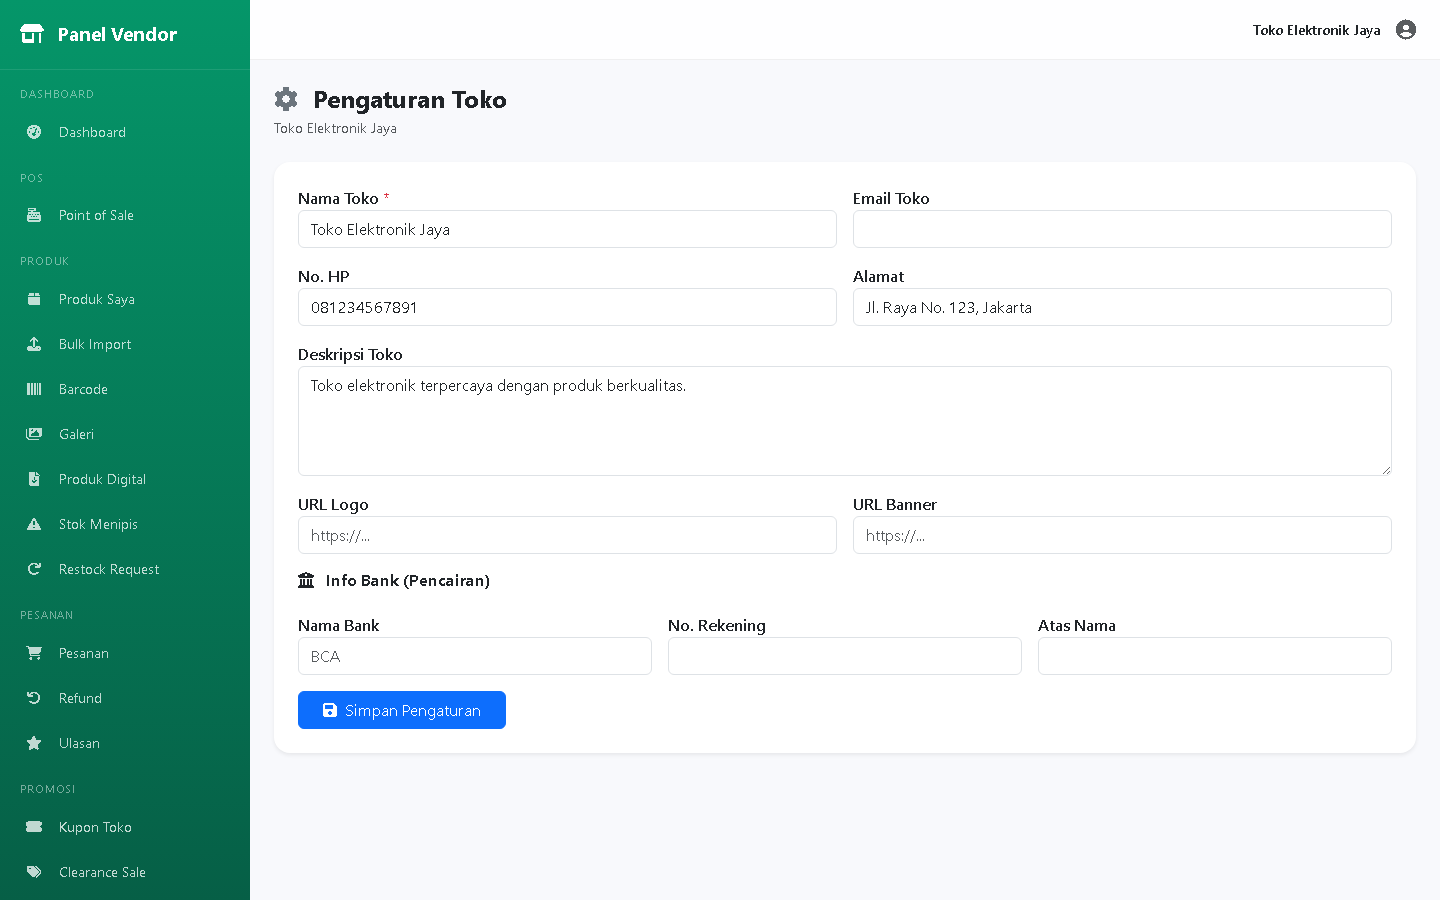The width and height of the screenshot is (1440, 900).
Task: Click the Barcode icon in sidebar
Action: coord(34,389)
